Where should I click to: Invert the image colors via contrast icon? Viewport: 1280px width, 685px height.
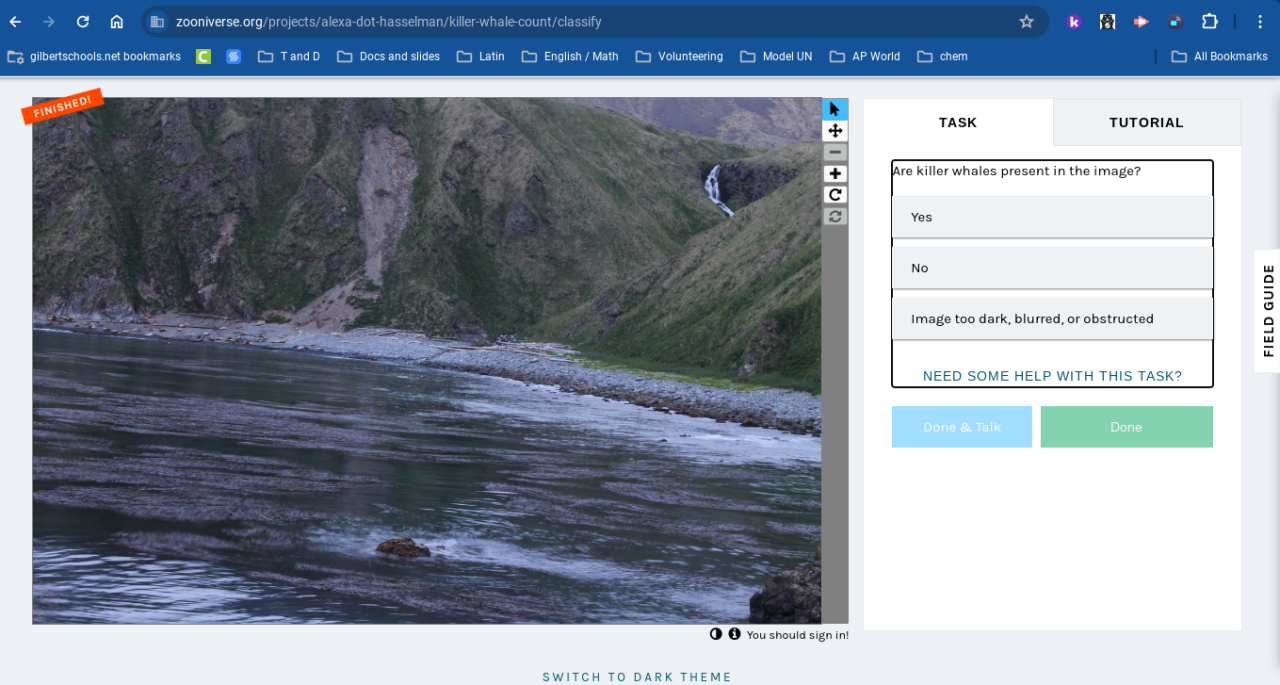pyautogui.click(x=716, y=634)
